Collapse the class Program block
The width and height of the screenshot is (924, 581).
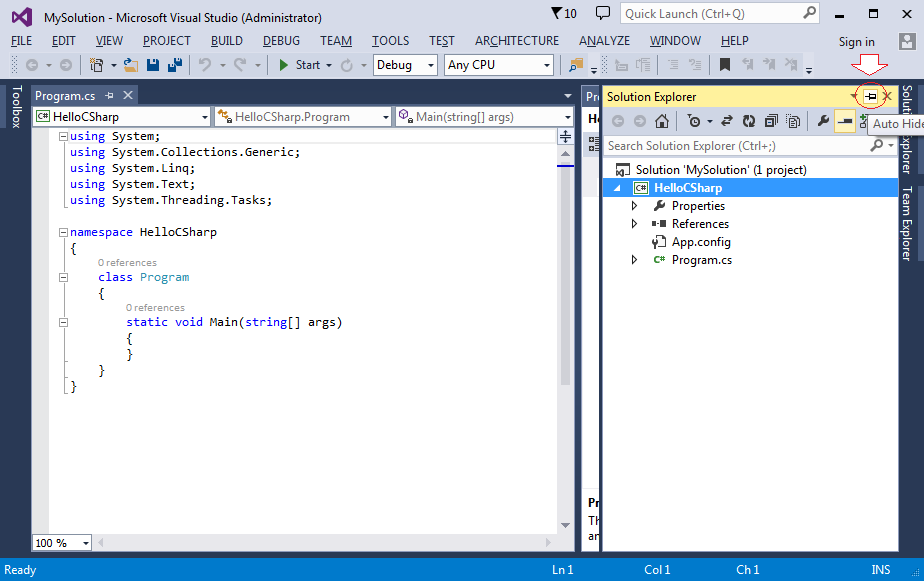pos(63,278)
